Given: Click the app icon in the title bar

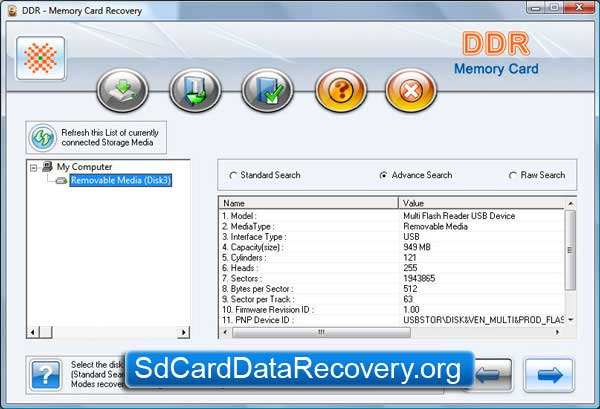Looking at the screenshot, I should click(x=12, y=11).
